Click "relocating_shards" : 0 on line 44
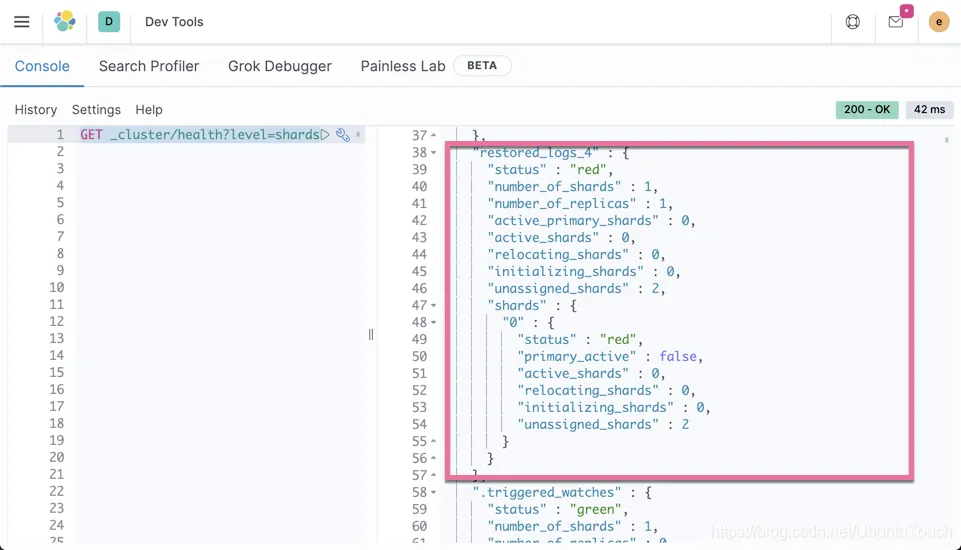 [x=576, y=255]
